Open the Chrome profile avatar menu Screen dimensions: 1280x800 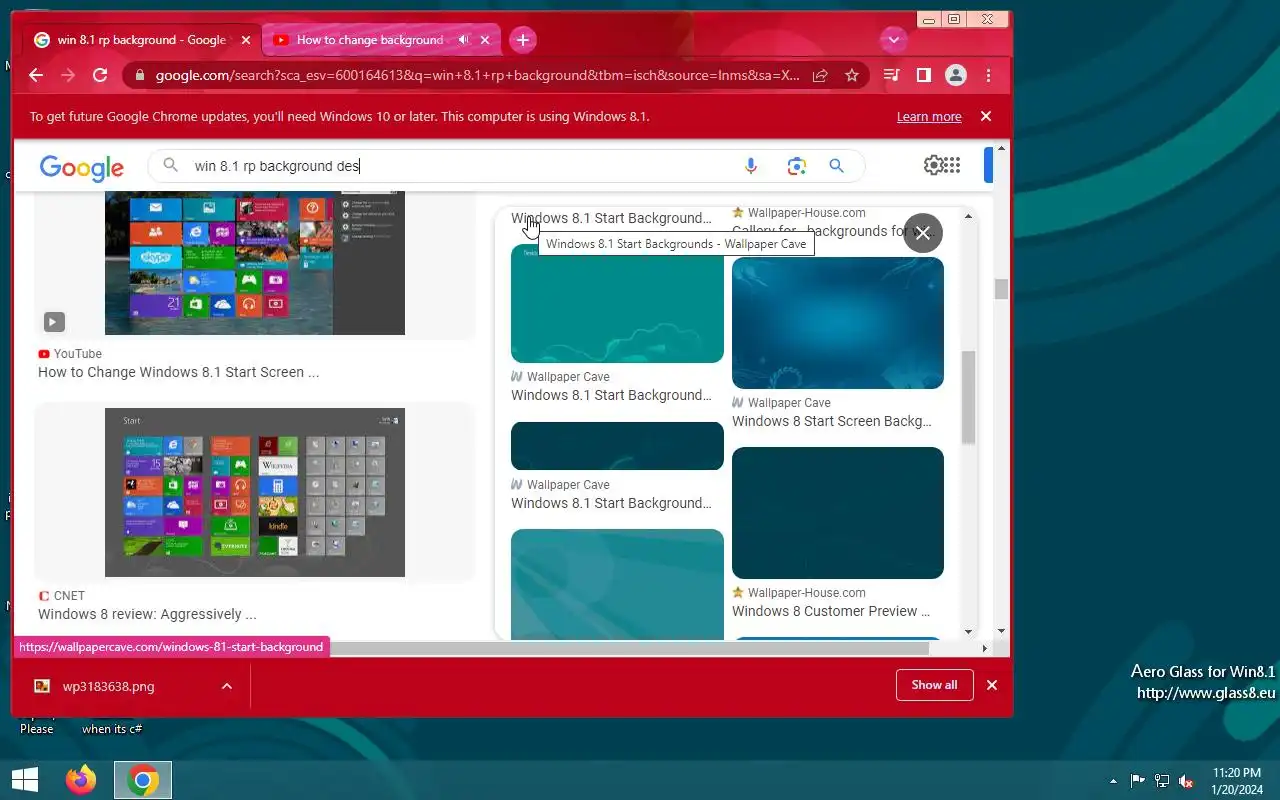click(956, 75)
